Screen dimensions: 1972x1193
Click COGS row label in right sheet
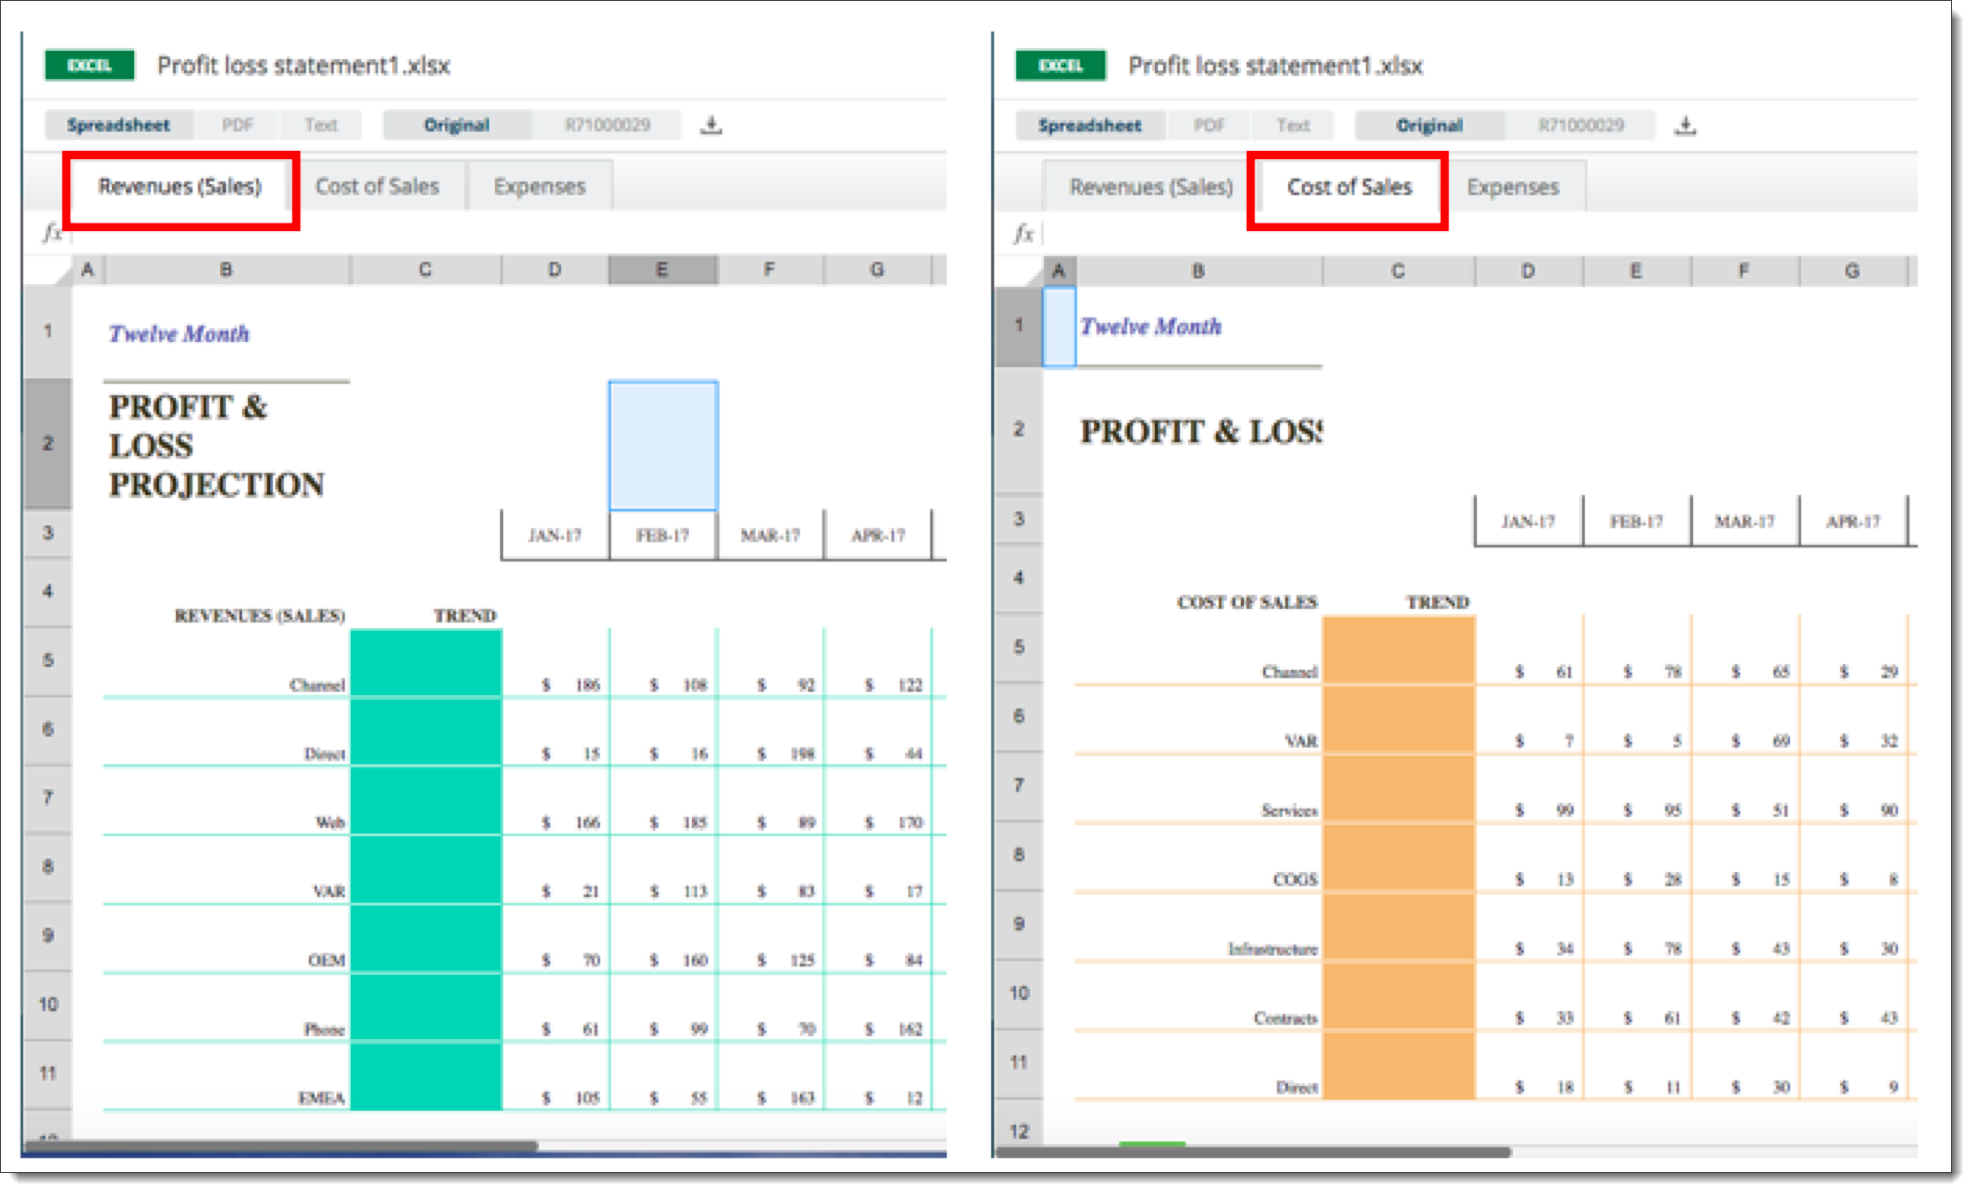(x=1295, y=880)
